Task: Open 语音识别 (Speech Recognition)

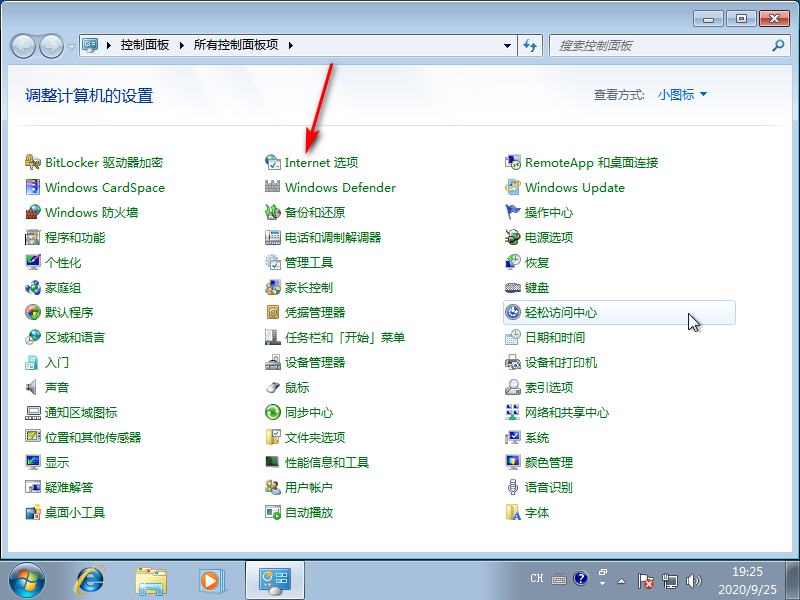Action: [549, 487]
